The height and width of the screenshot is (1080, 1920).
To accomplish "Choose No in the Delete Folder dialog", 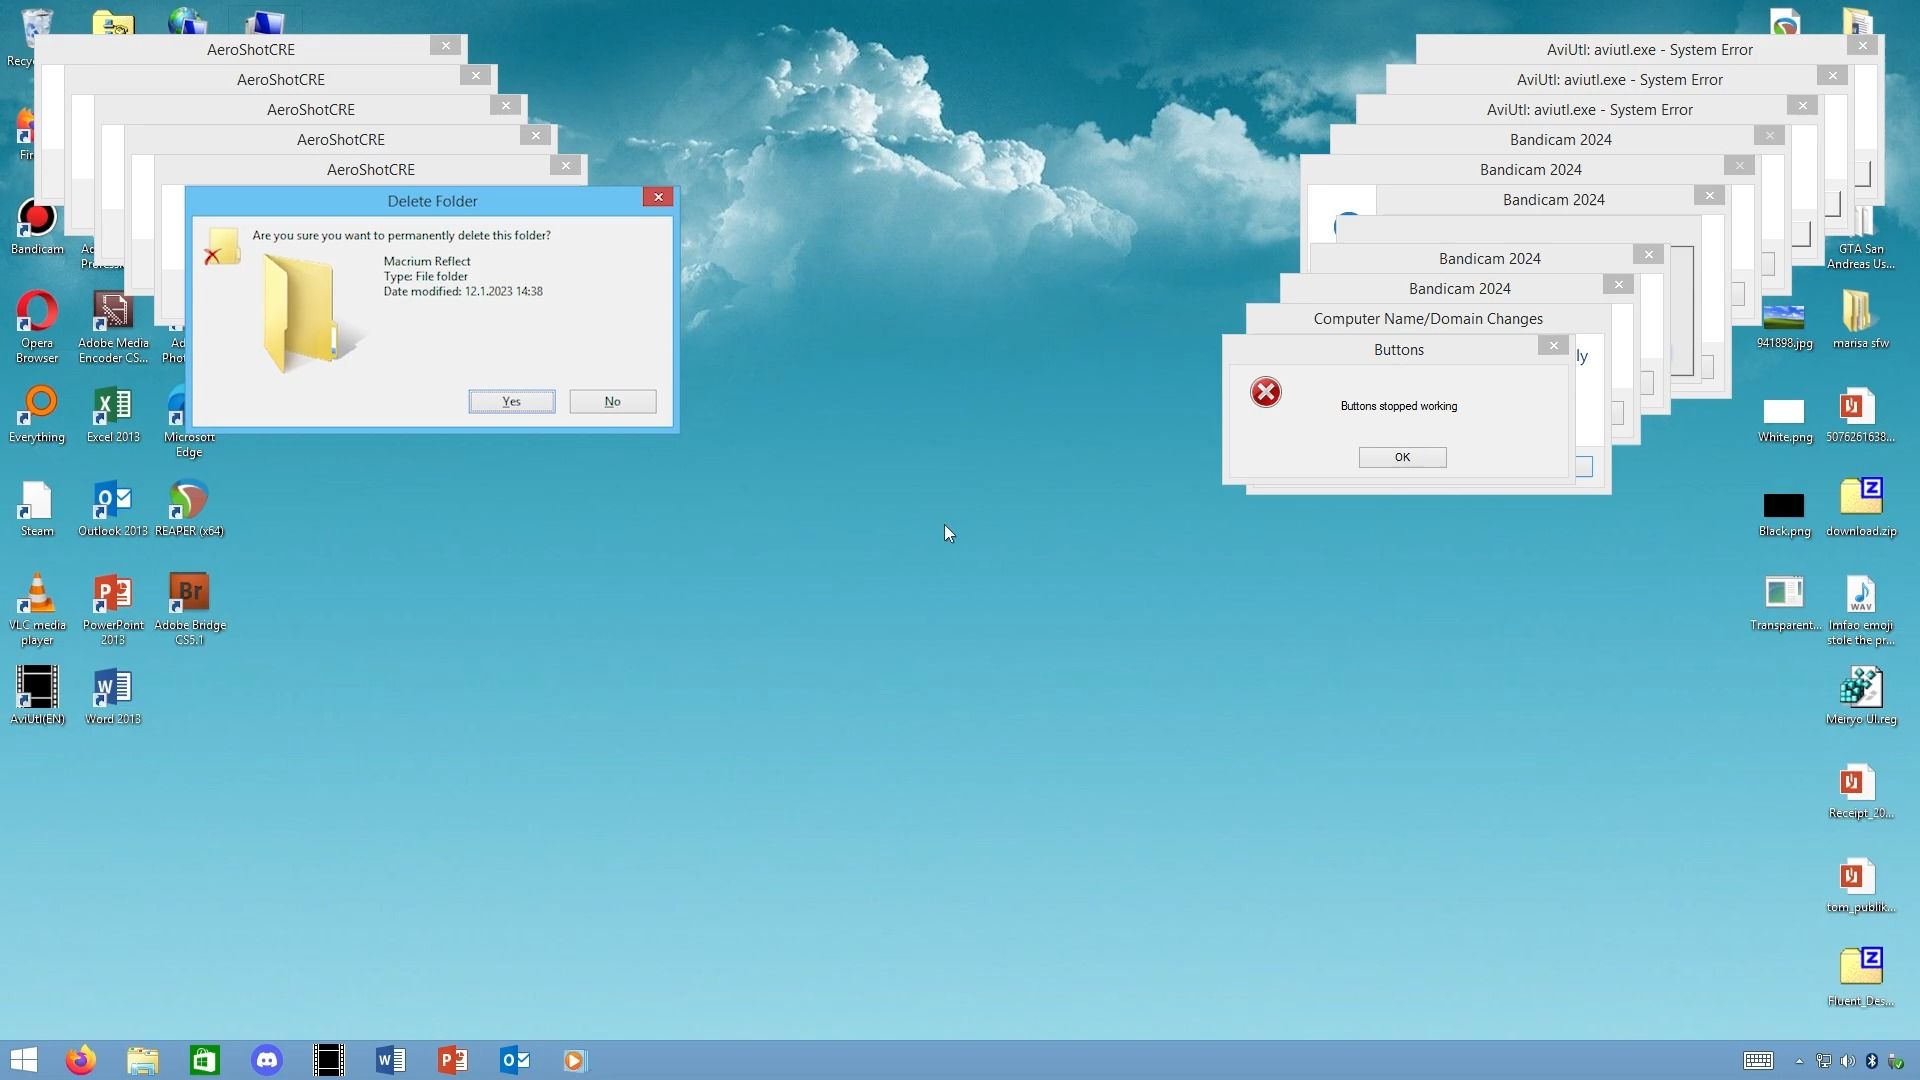I will point(612,401).
